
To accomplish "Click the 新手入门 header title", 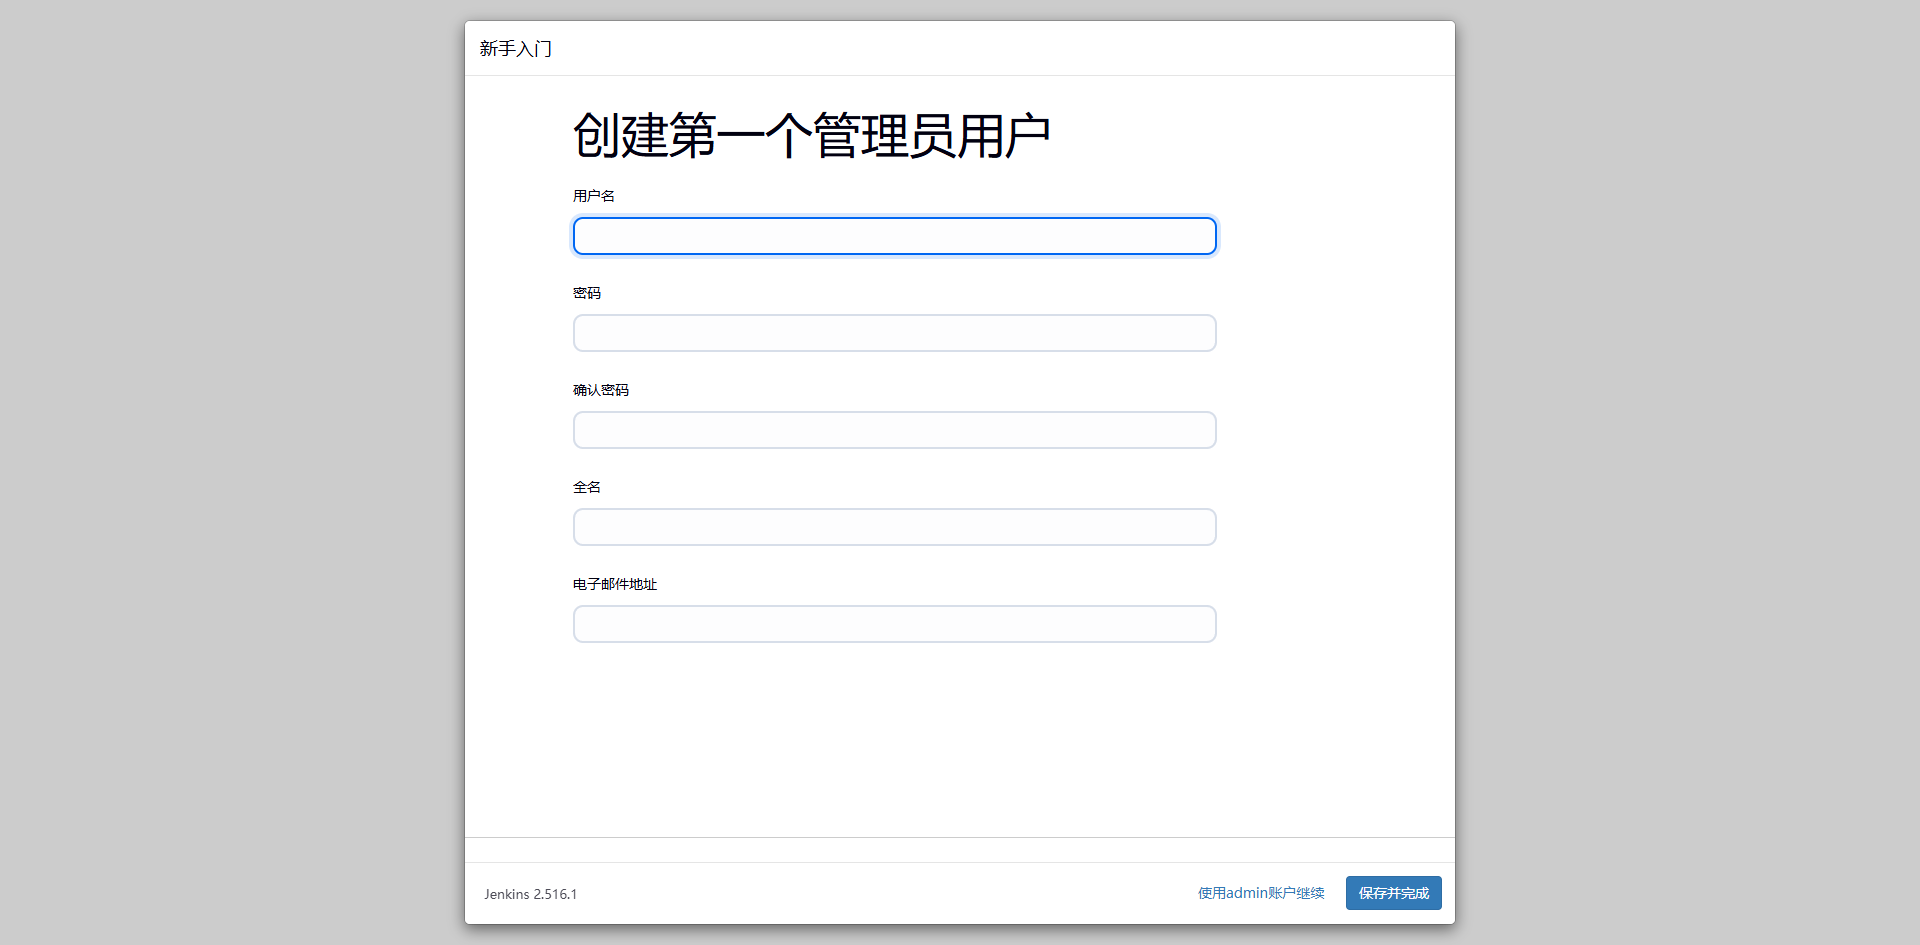I will tap(515, 49).
